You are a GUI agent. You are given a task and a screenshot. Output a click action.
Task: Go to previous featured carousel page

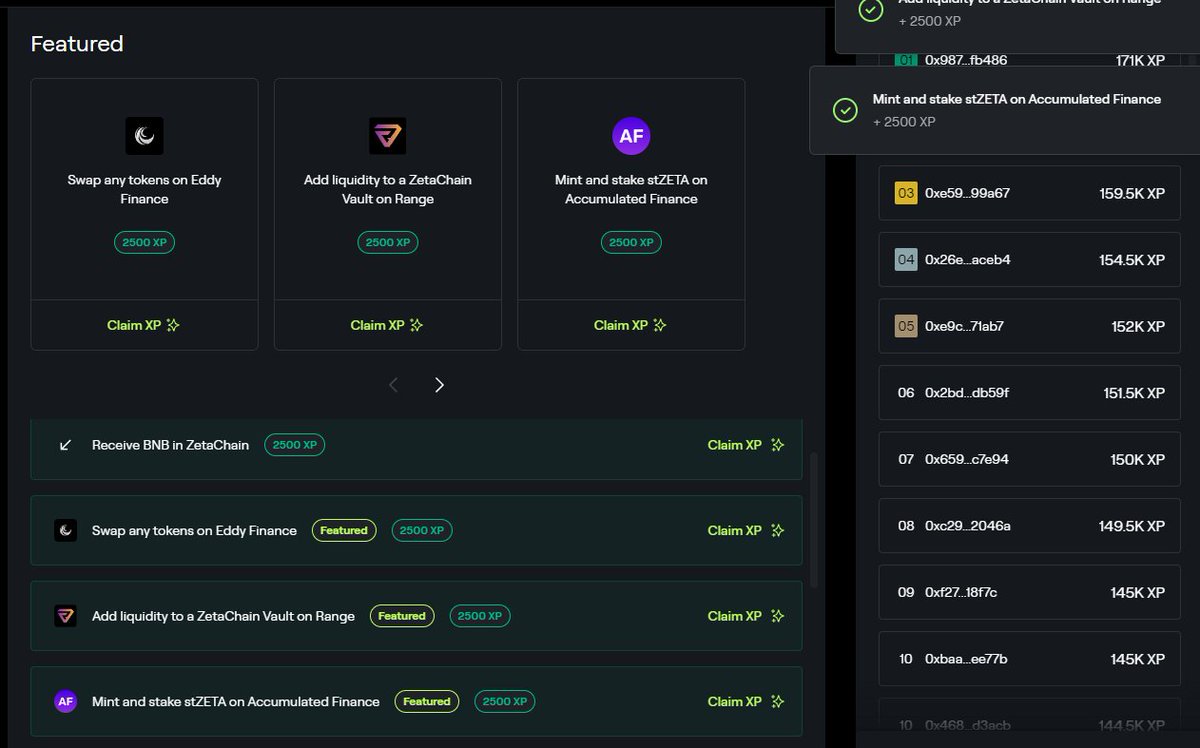click(x=393, y=385)
